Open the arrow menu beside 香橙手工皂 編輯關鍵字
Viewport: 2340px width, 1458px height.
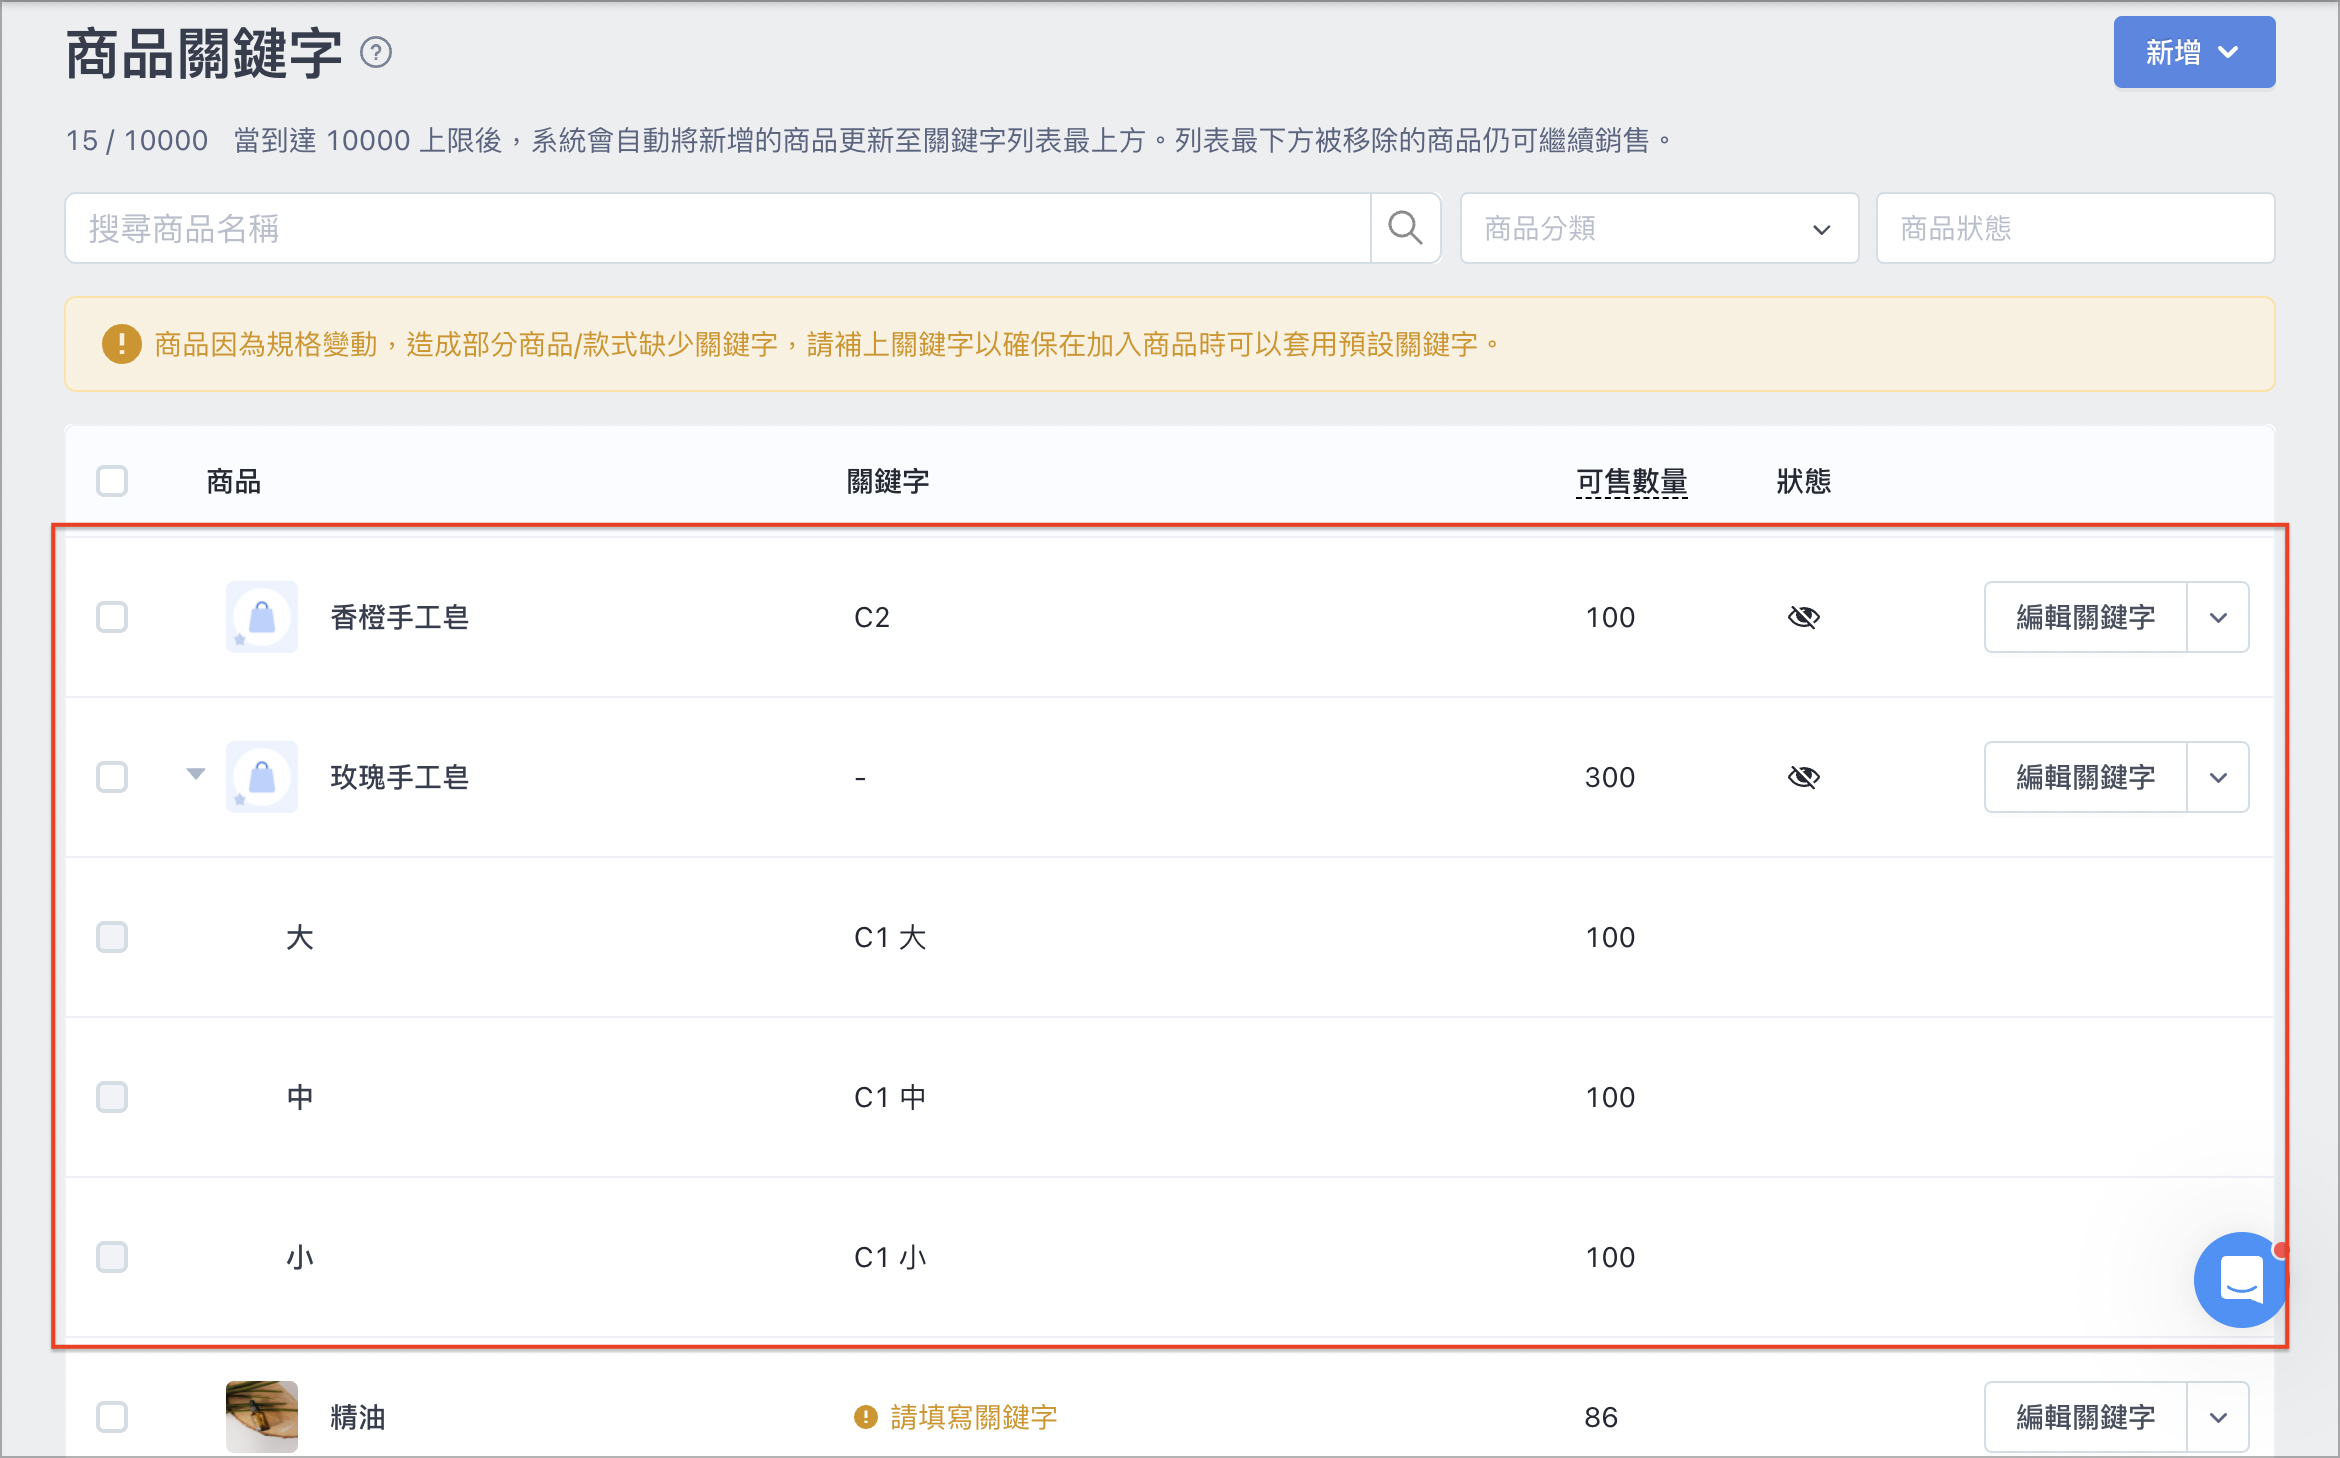pyautogui.click(x=2218, y=617)
